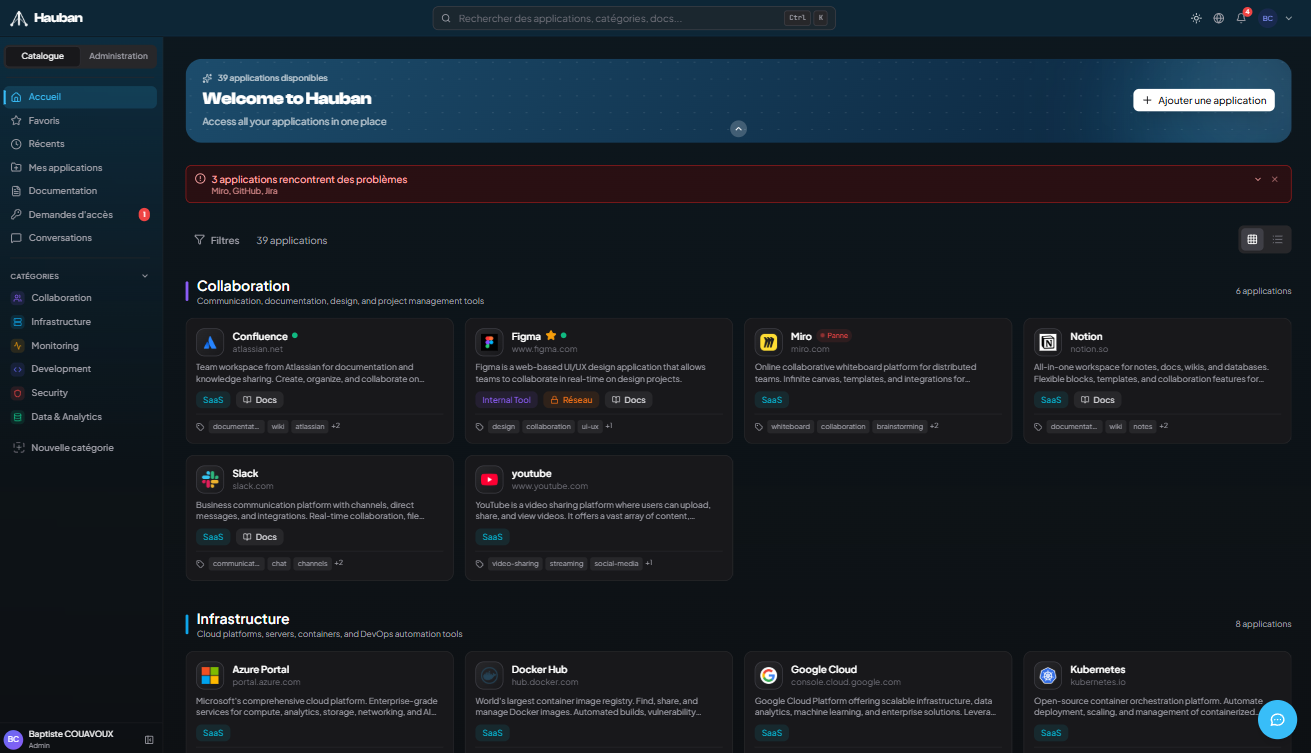
Task: Click the Docs badge on Slack card
Action: [x=260, y=537]
